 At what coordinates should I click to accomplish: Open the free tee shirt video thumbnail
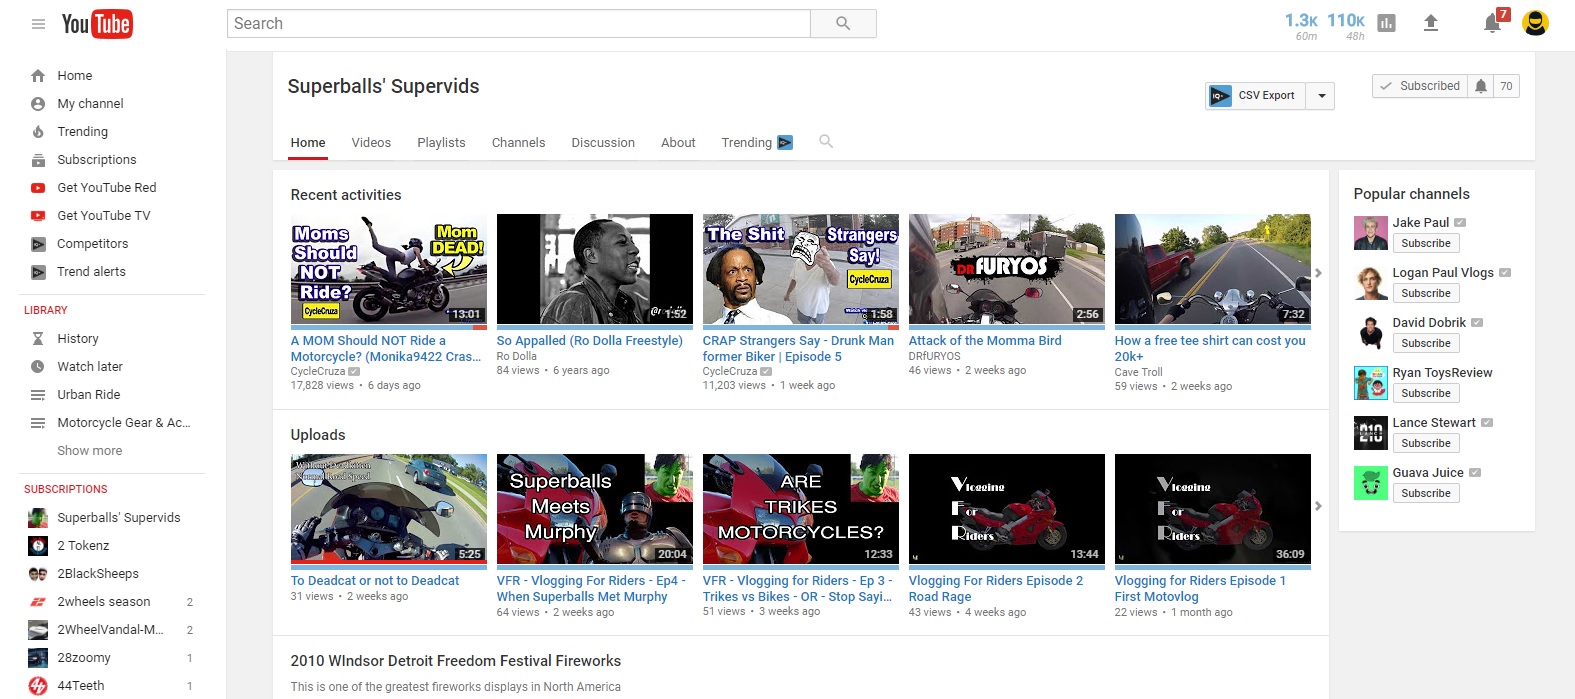[1213, 269]
